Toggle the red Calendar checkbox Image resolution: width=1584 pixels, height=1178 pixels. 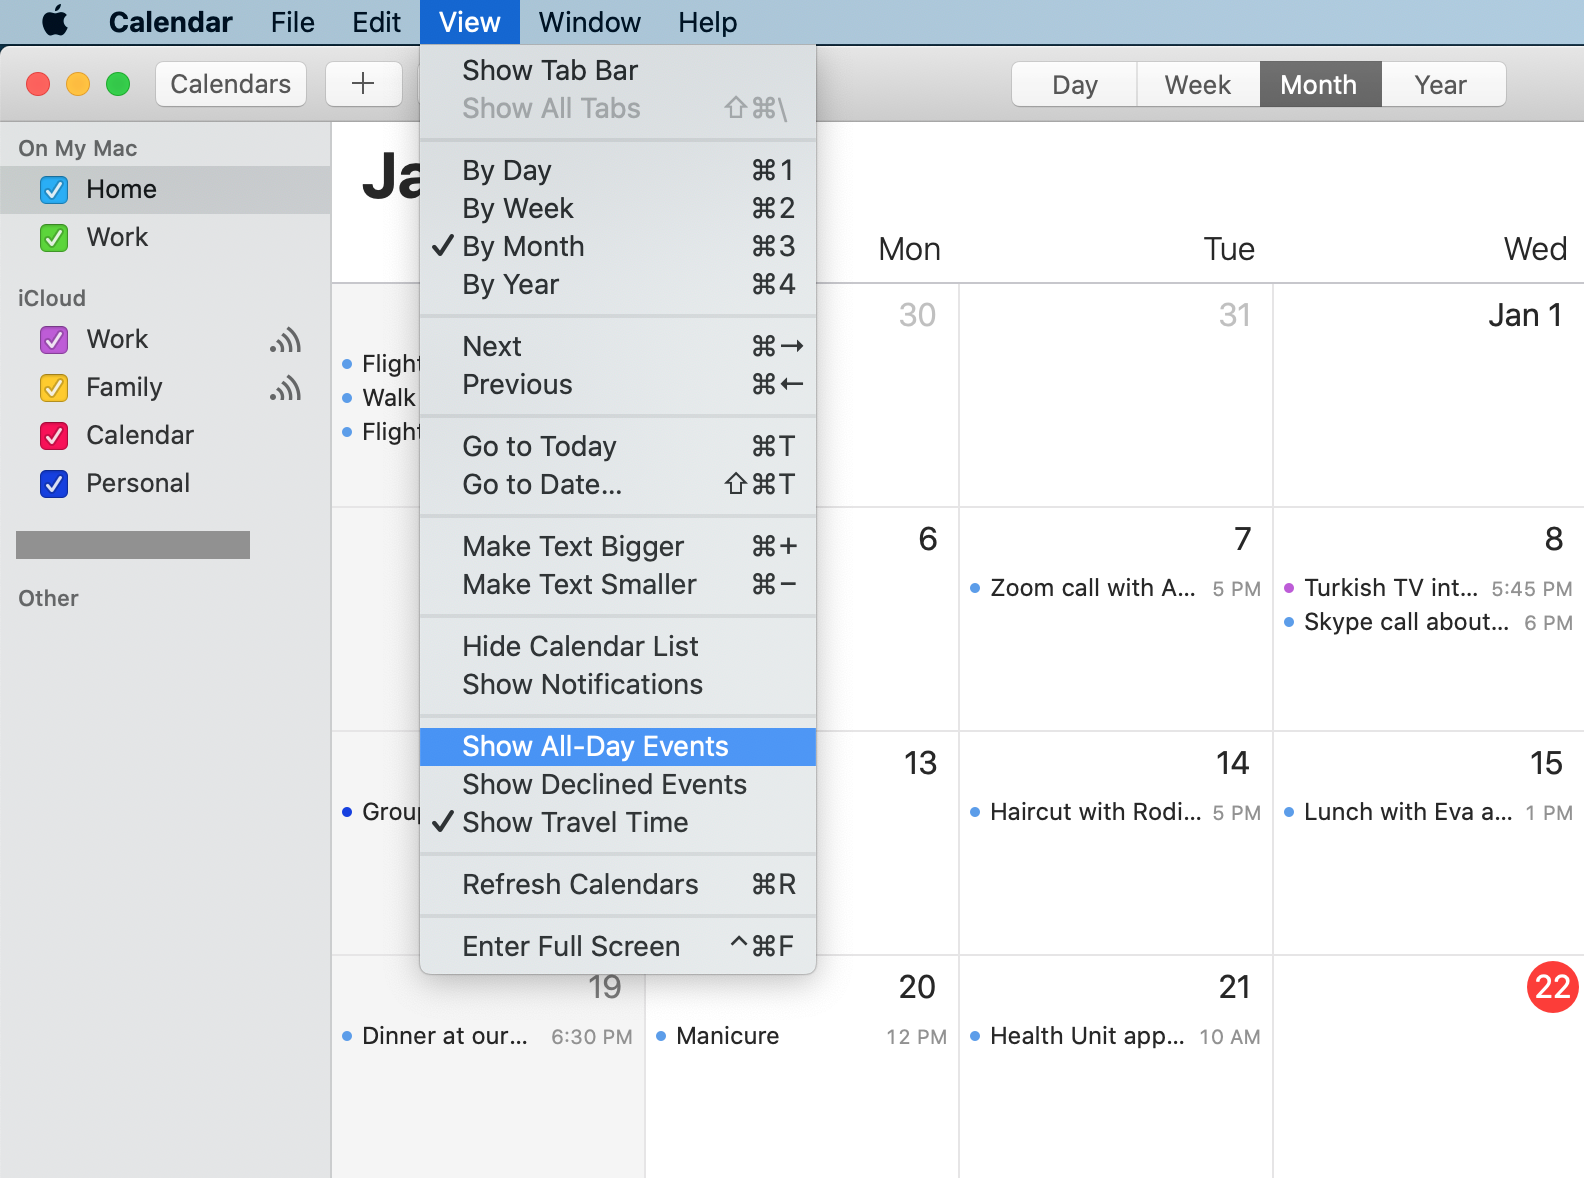54,436
